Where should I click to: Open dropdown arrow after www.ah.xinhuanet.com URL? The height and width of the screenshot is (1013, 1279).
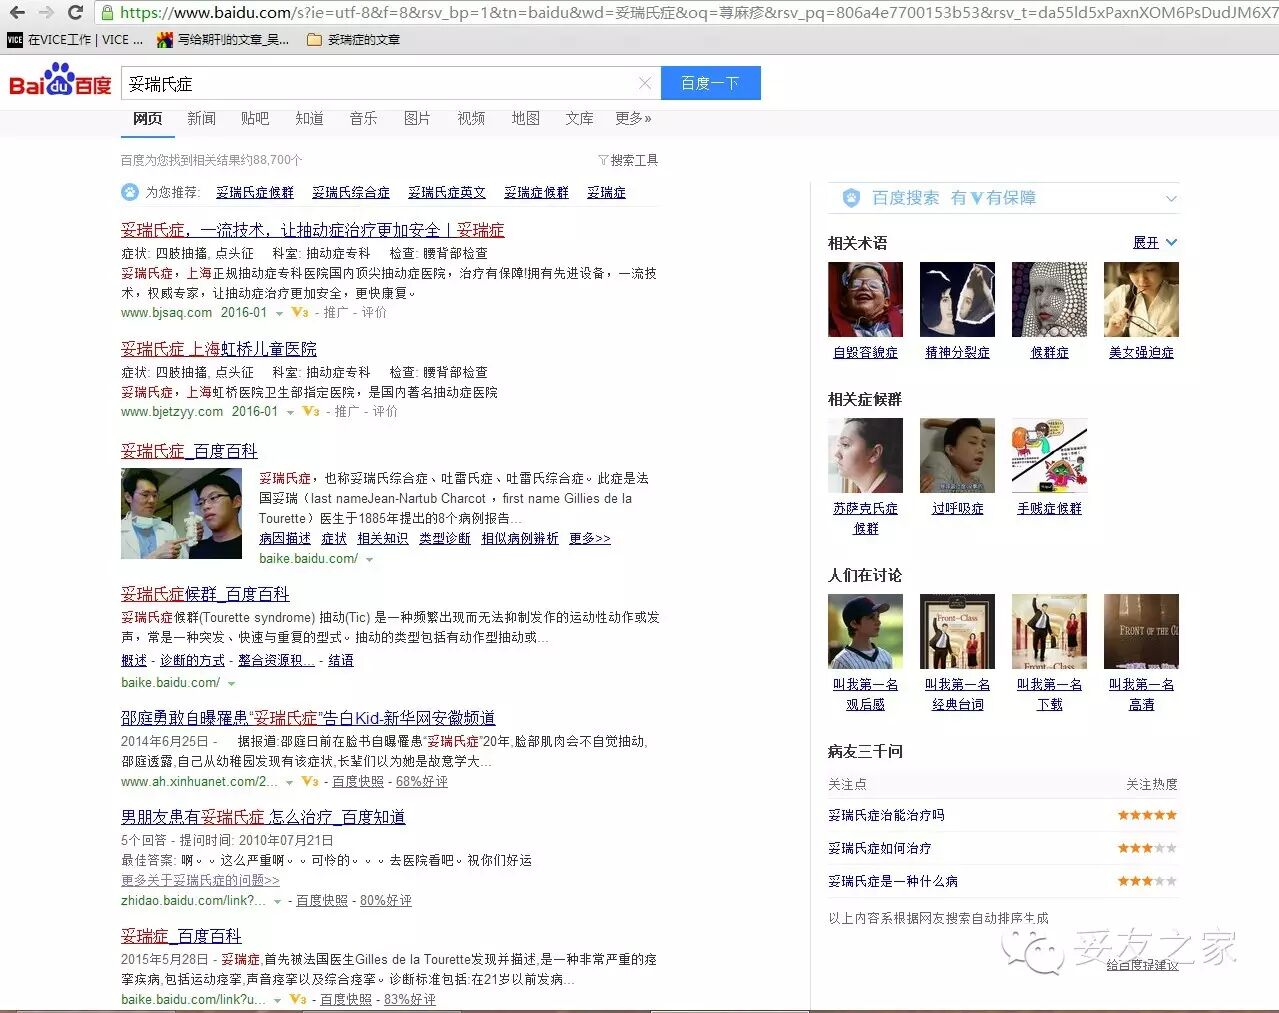(x=290, y=783)
